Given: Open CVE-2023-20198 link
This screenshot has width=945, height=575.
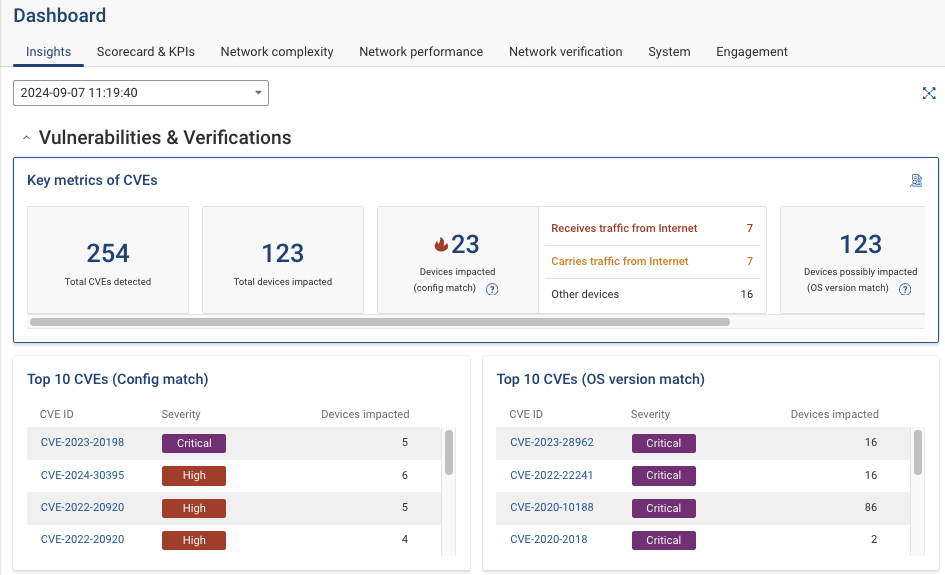Looking at the screenshot, I should [x=82, y=443].
